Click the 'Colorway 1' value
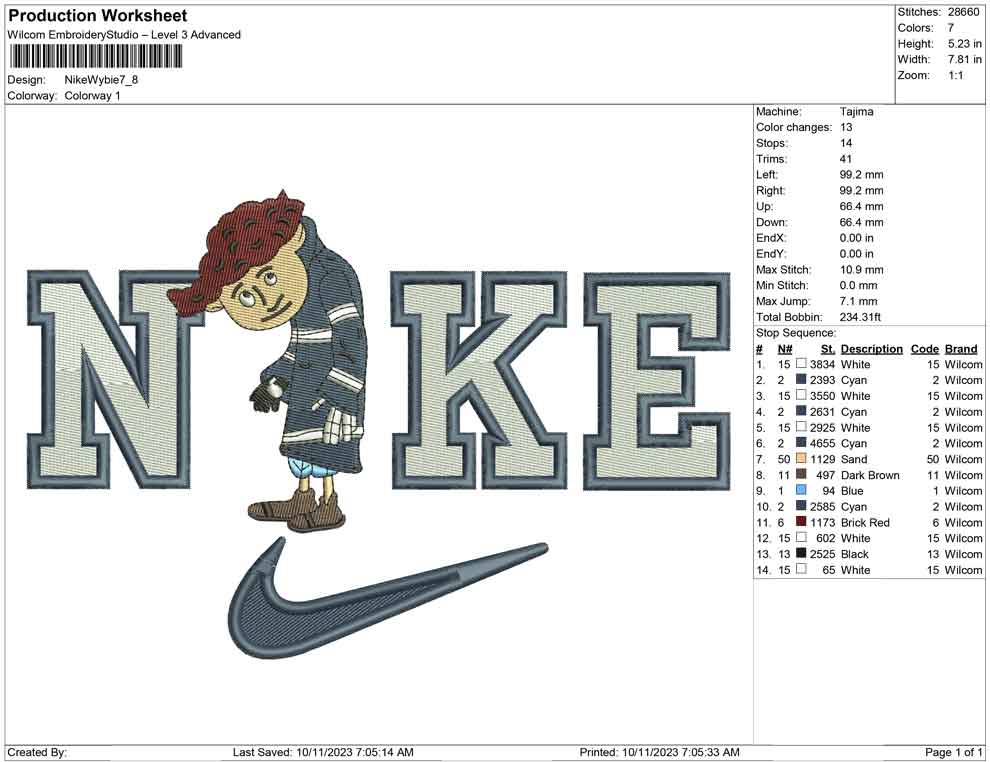Image resolution: width=990 pixels, height=762 pixels. (92, 96)
